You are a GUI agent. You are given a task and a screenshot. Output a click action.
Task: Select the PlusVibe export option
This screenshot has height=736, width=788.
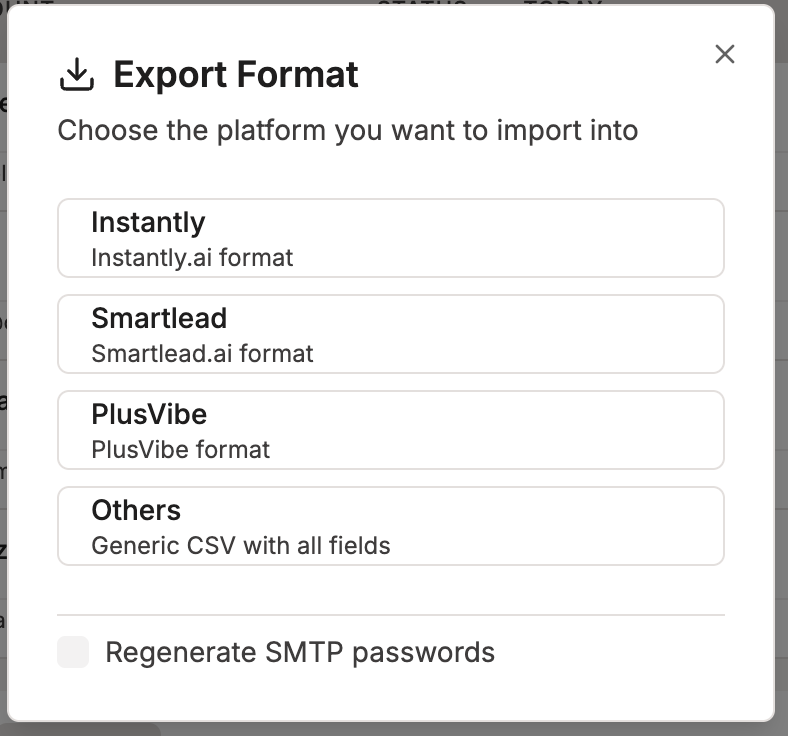[391, 430]
